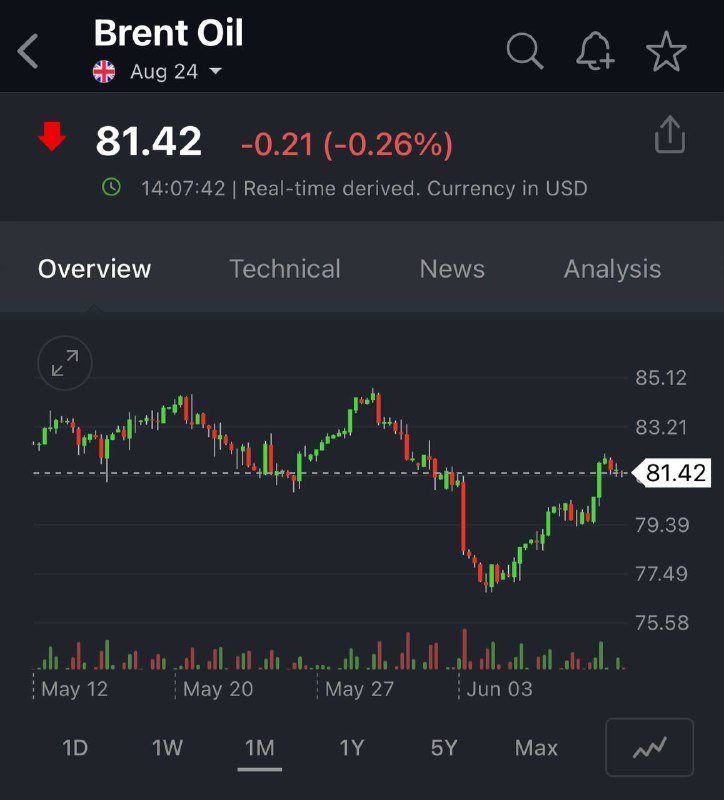Tap the share export icon
The image size is (724, 800).
coord(670,136)
